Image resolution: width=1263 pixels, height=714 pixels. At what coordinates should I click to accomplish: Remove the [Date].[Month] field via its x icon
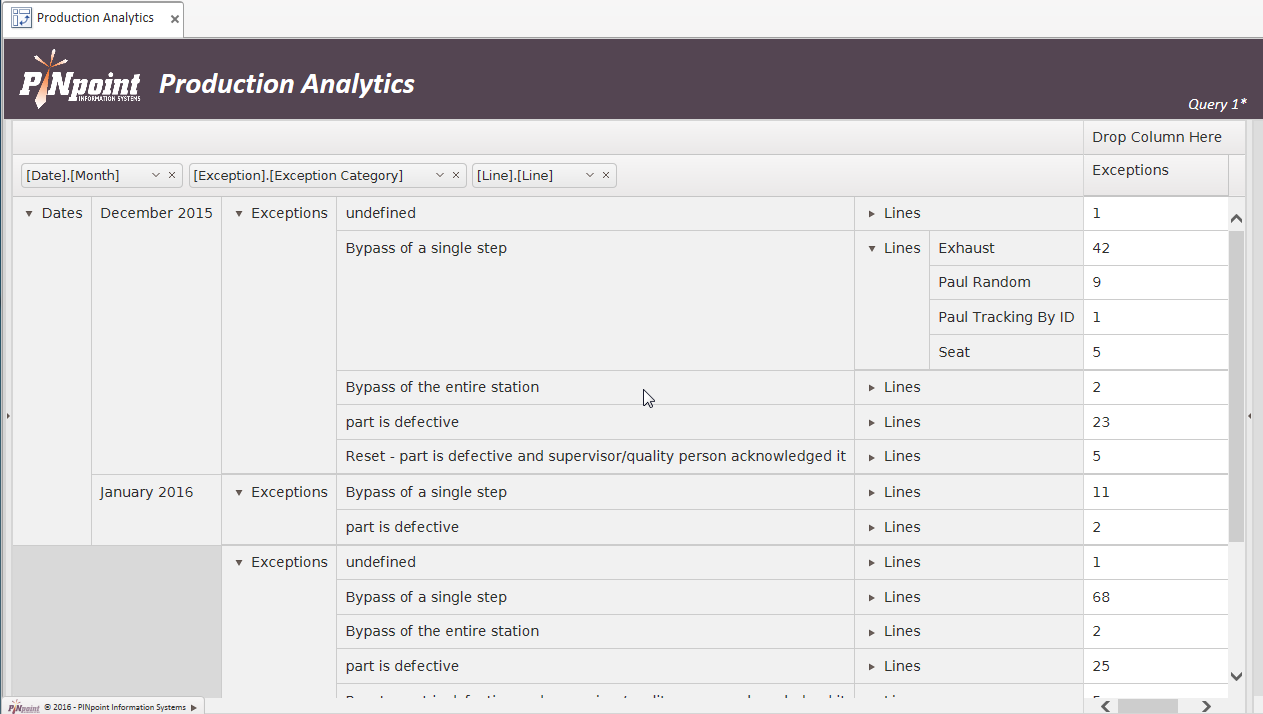[171, 175]
